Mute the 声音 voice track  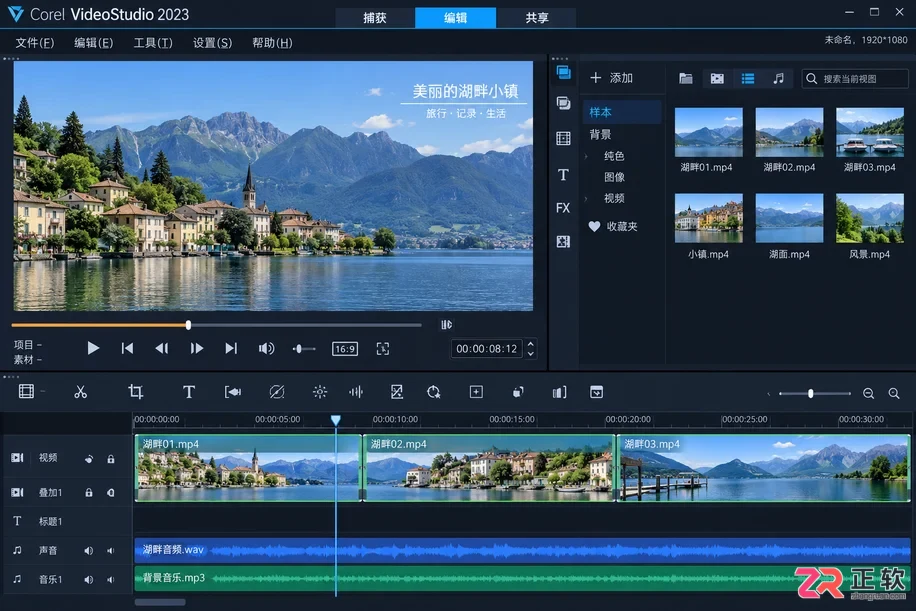pos(89,550)
